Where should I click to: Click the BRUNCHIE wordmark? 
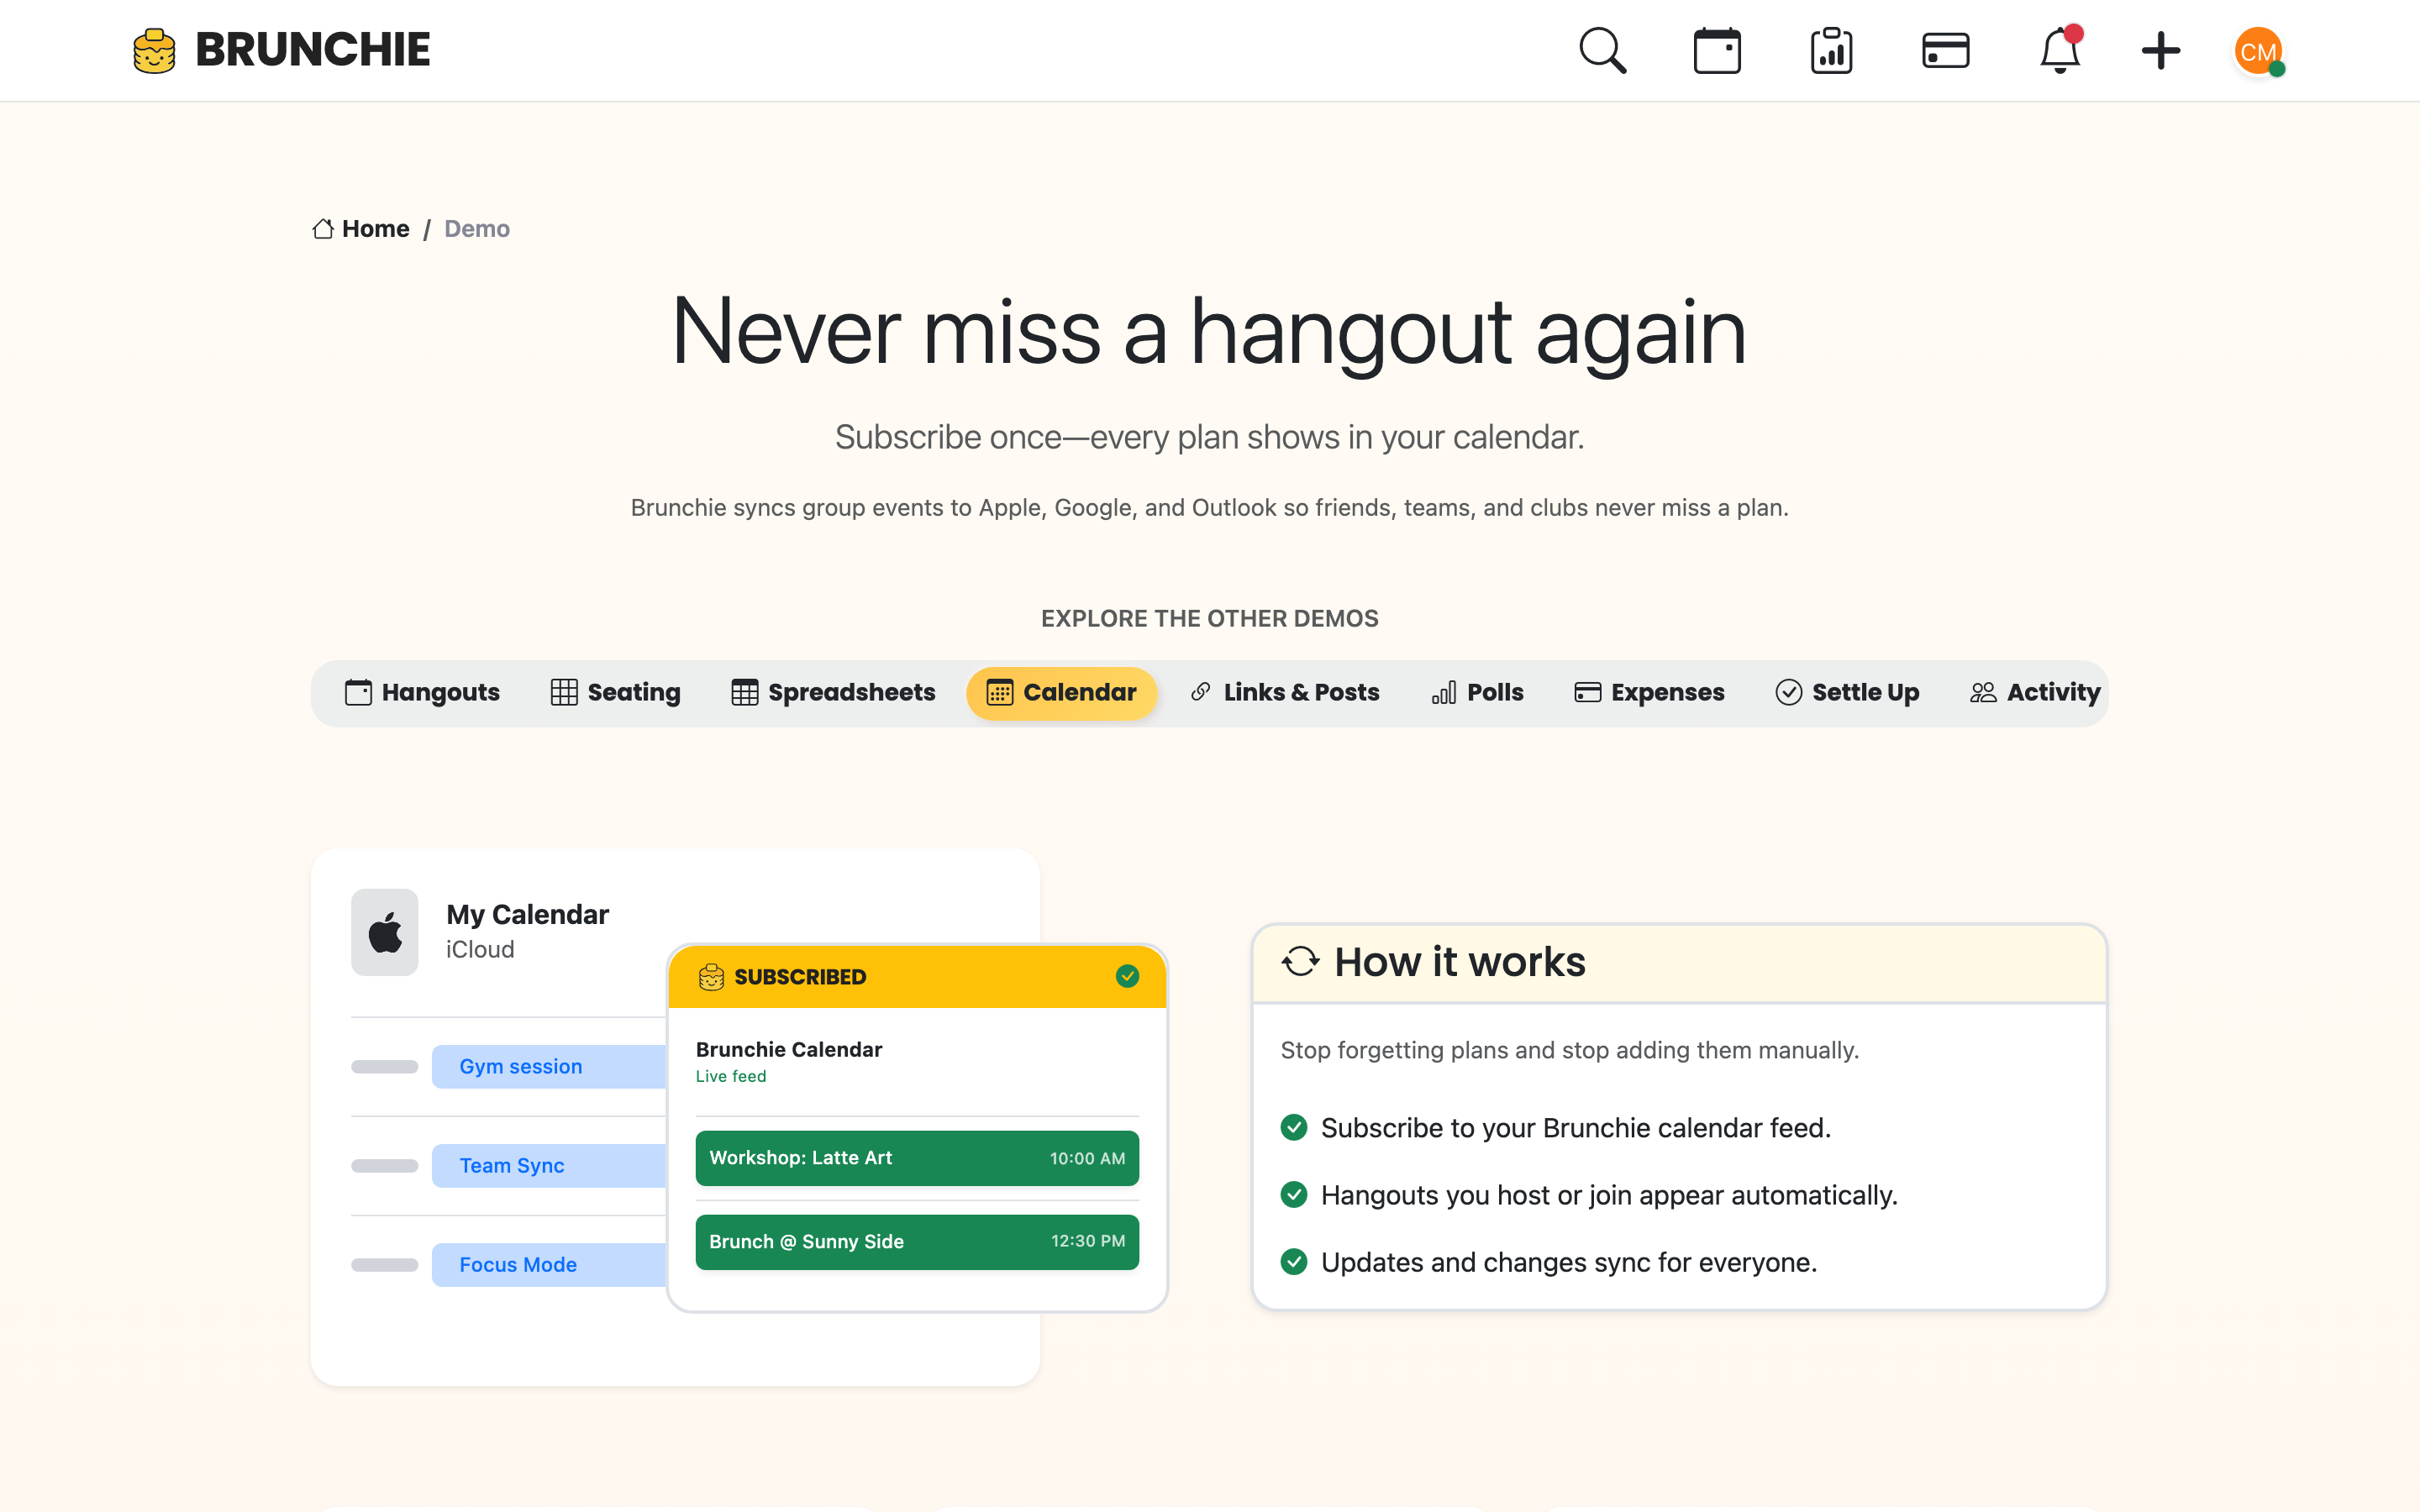pos(312,50)
